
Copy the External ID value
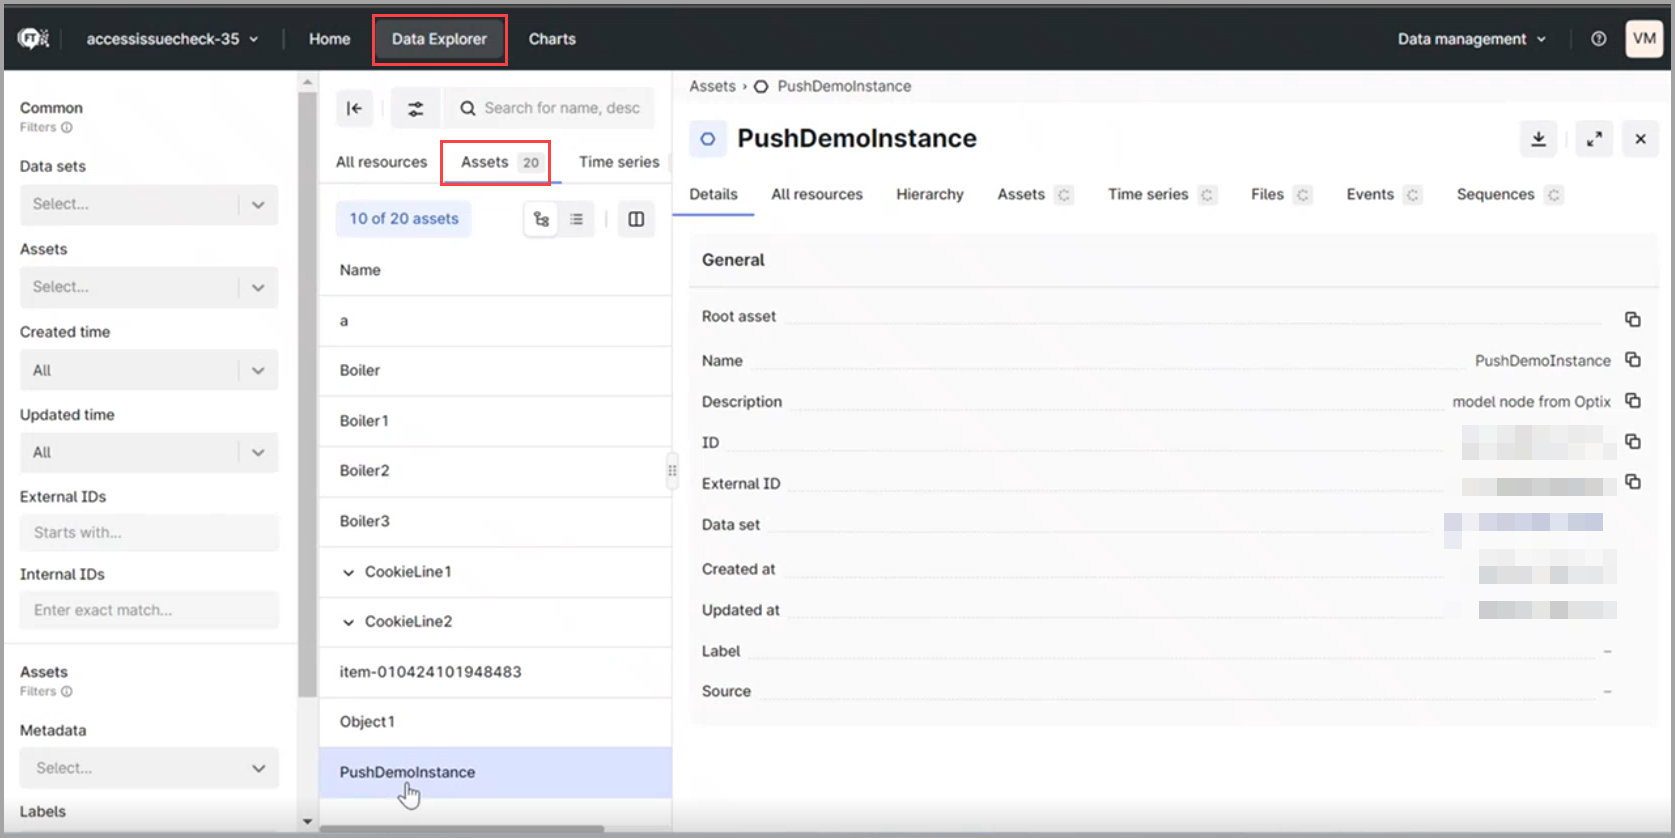pos(1633,482)
